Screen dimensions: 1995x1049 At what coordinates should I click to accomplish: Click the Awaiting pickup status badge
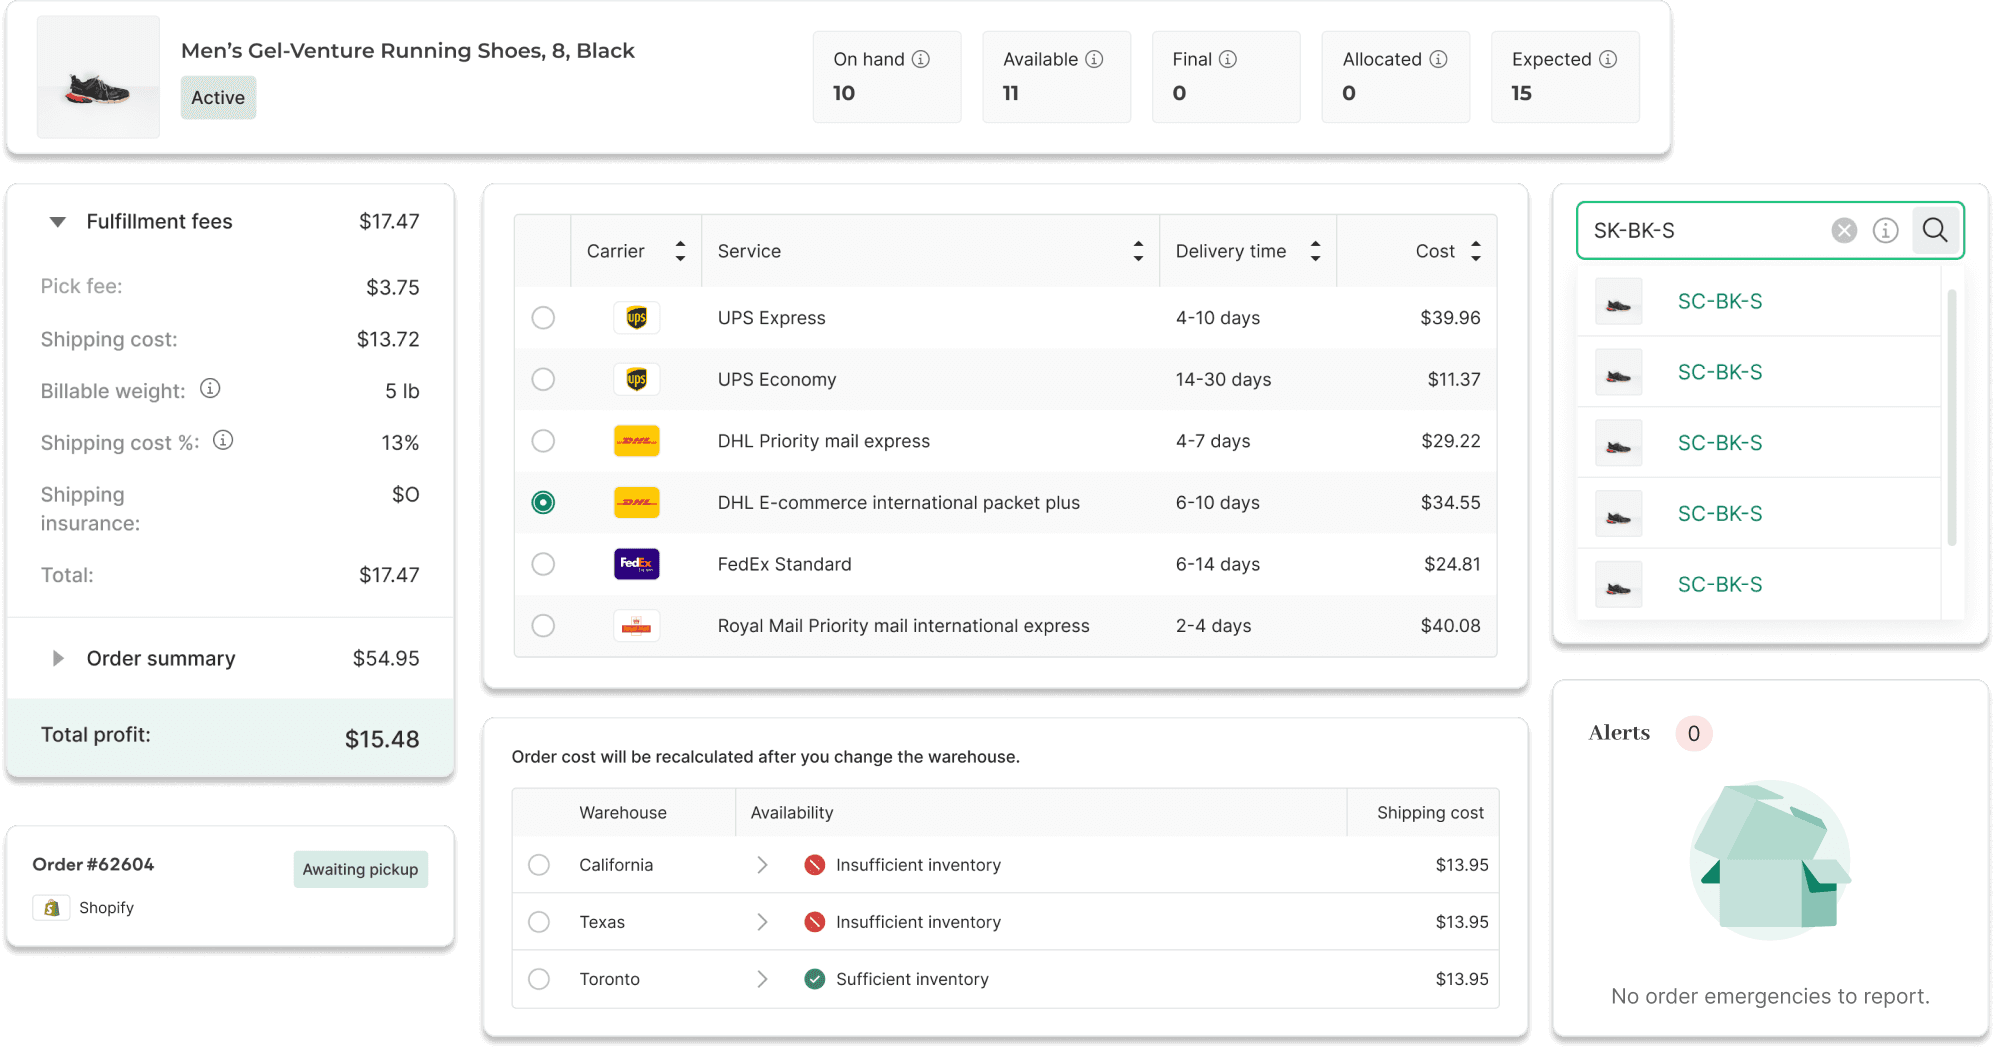pos(360,869)
